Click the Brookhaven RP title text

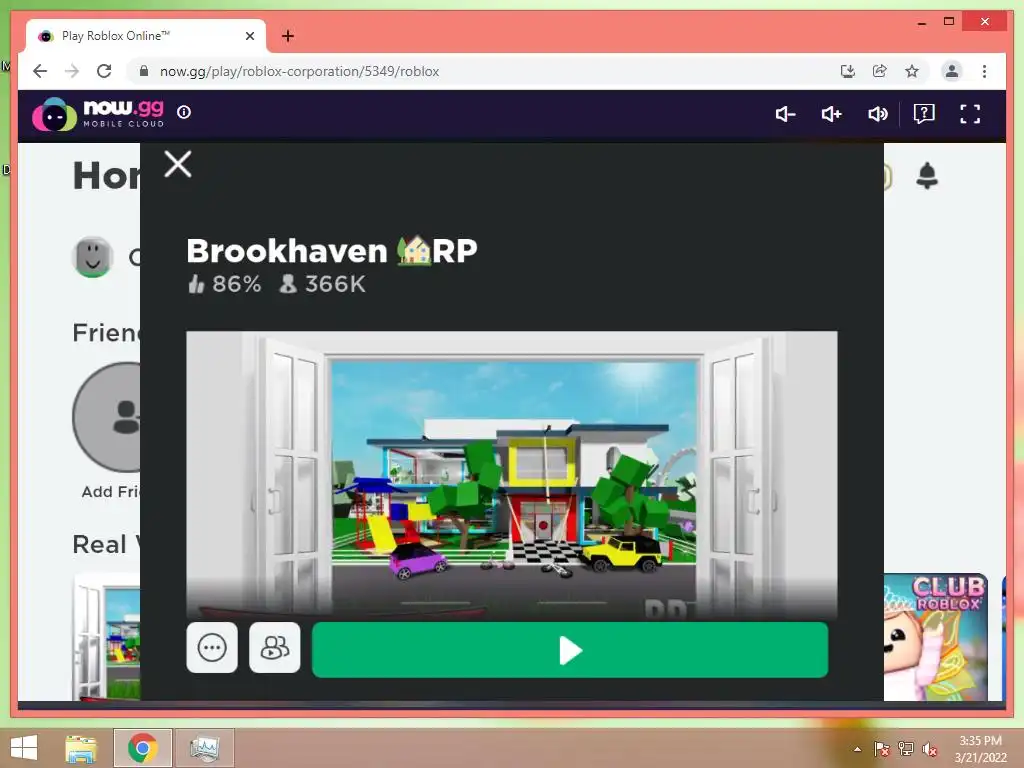332,251
